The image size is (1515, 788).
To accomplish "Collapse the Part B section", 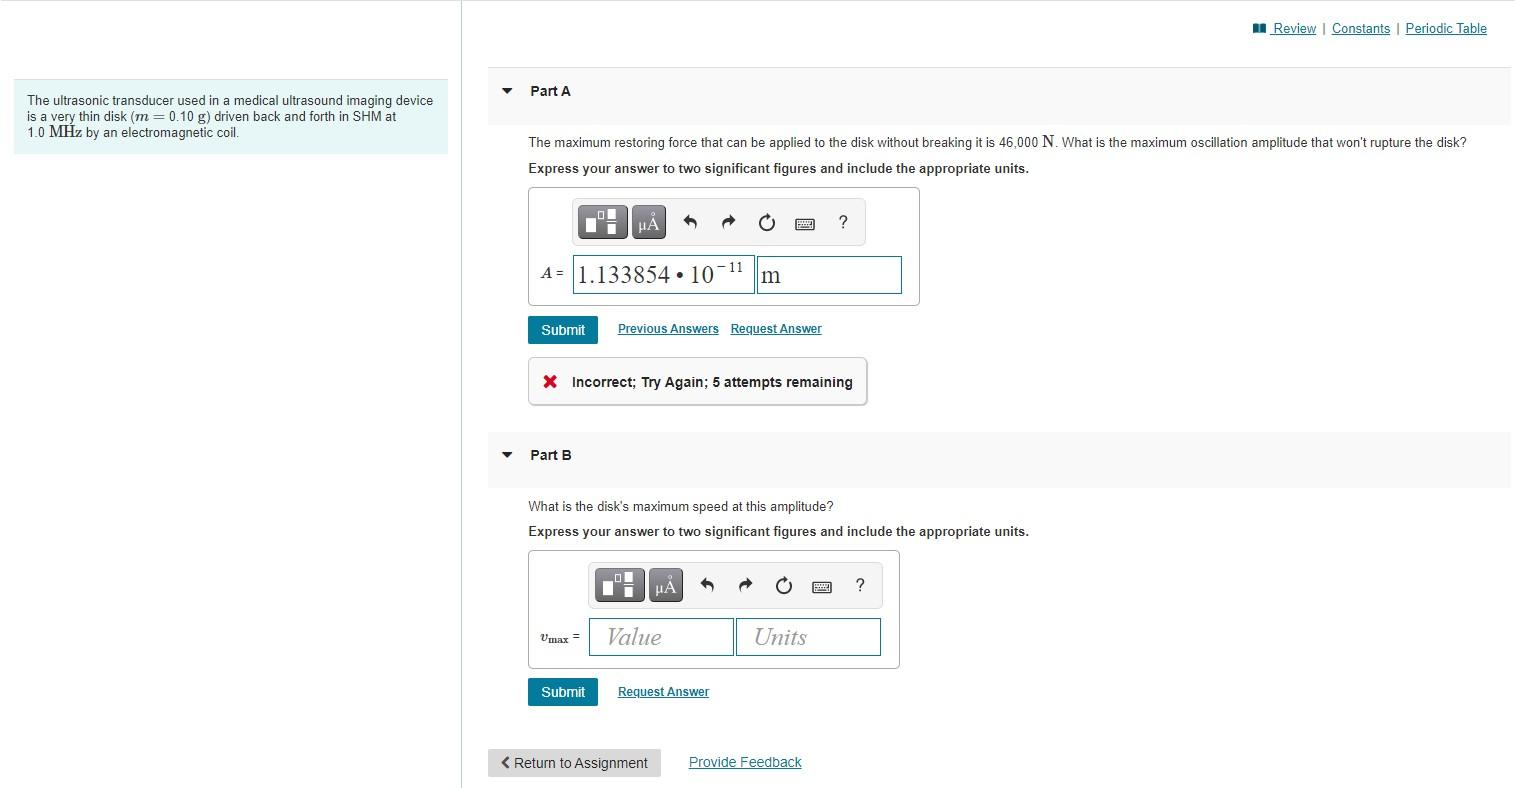I will [506, 455].
